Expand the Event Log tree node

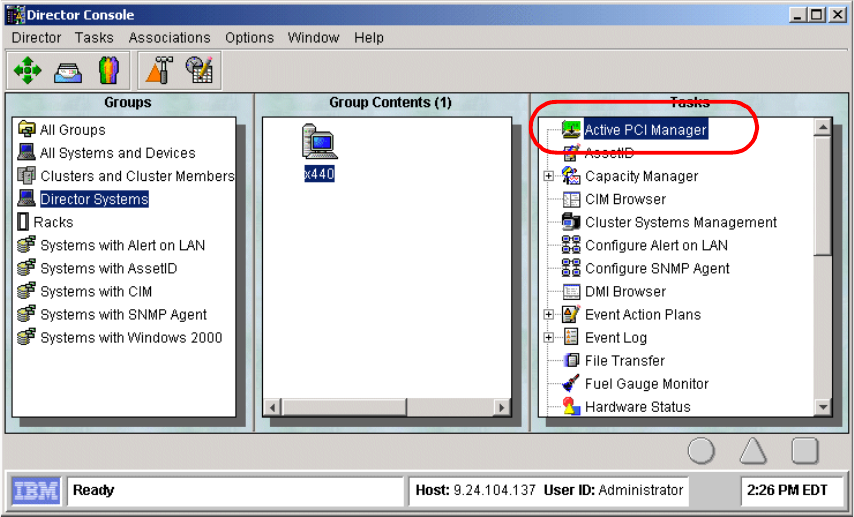(548, 338)
